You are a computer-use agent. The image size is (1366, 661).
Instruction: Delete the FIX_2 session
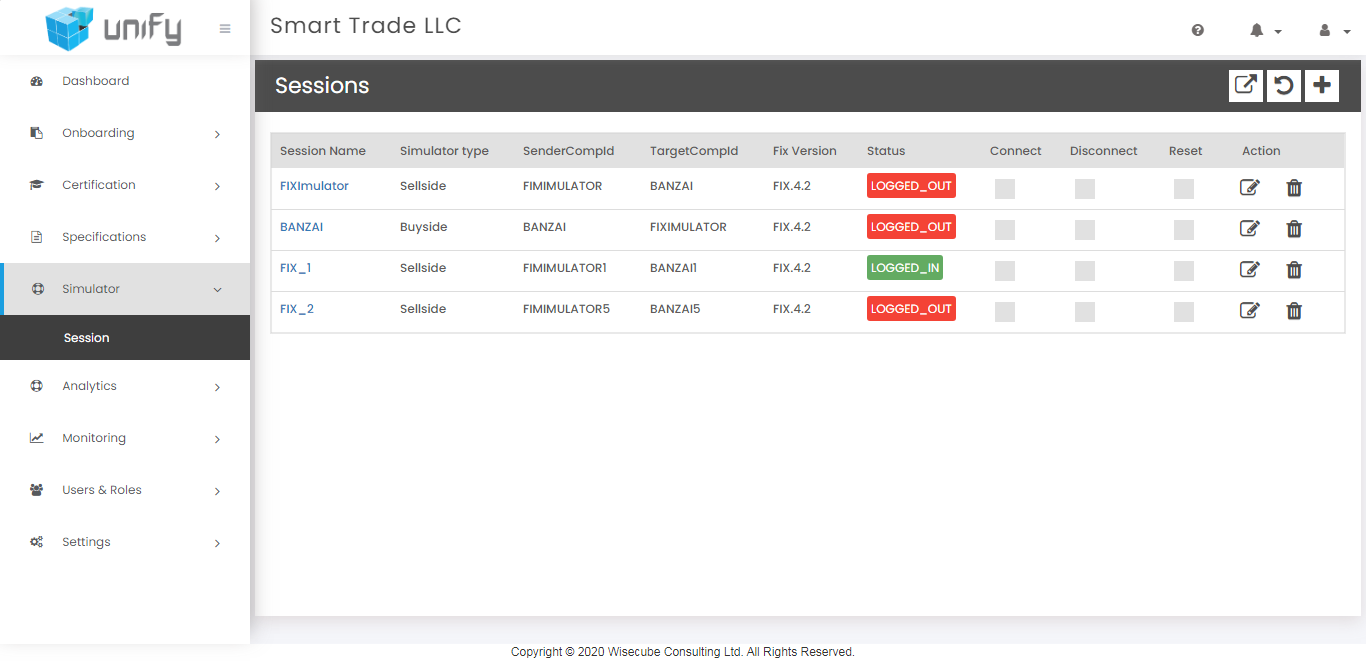1294,310
